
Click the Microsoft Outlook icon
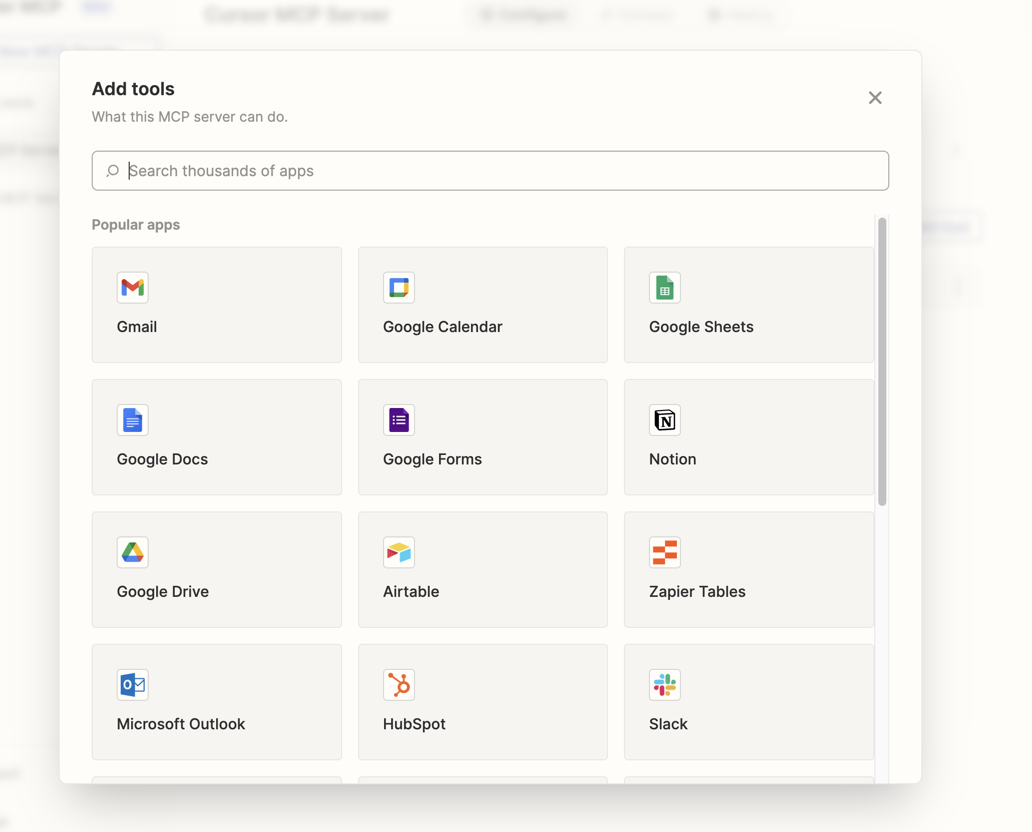click(132, 685)
